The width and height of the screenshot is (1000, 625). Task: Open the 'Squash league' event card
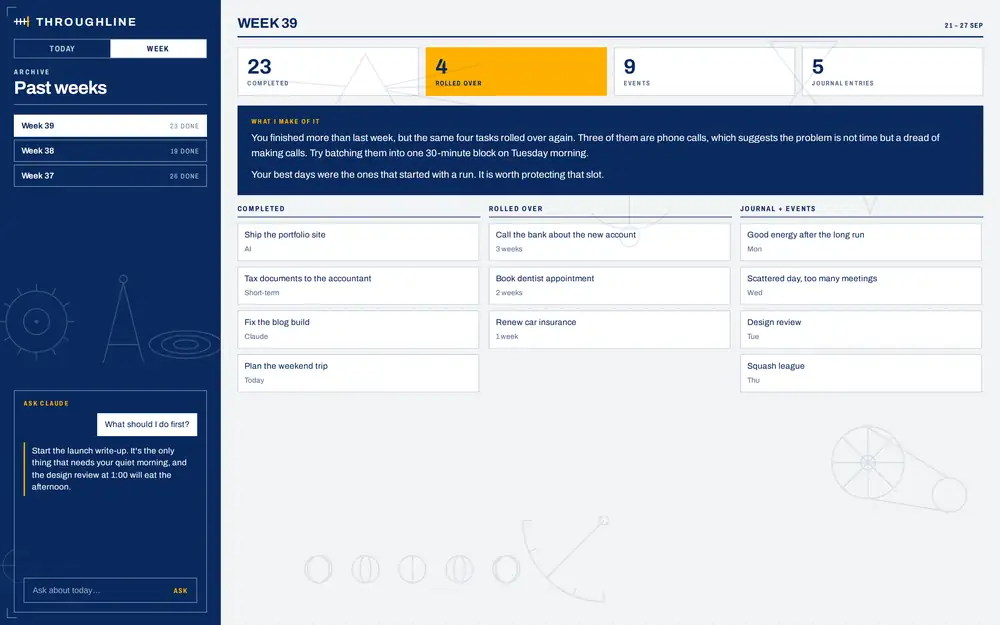860,373
